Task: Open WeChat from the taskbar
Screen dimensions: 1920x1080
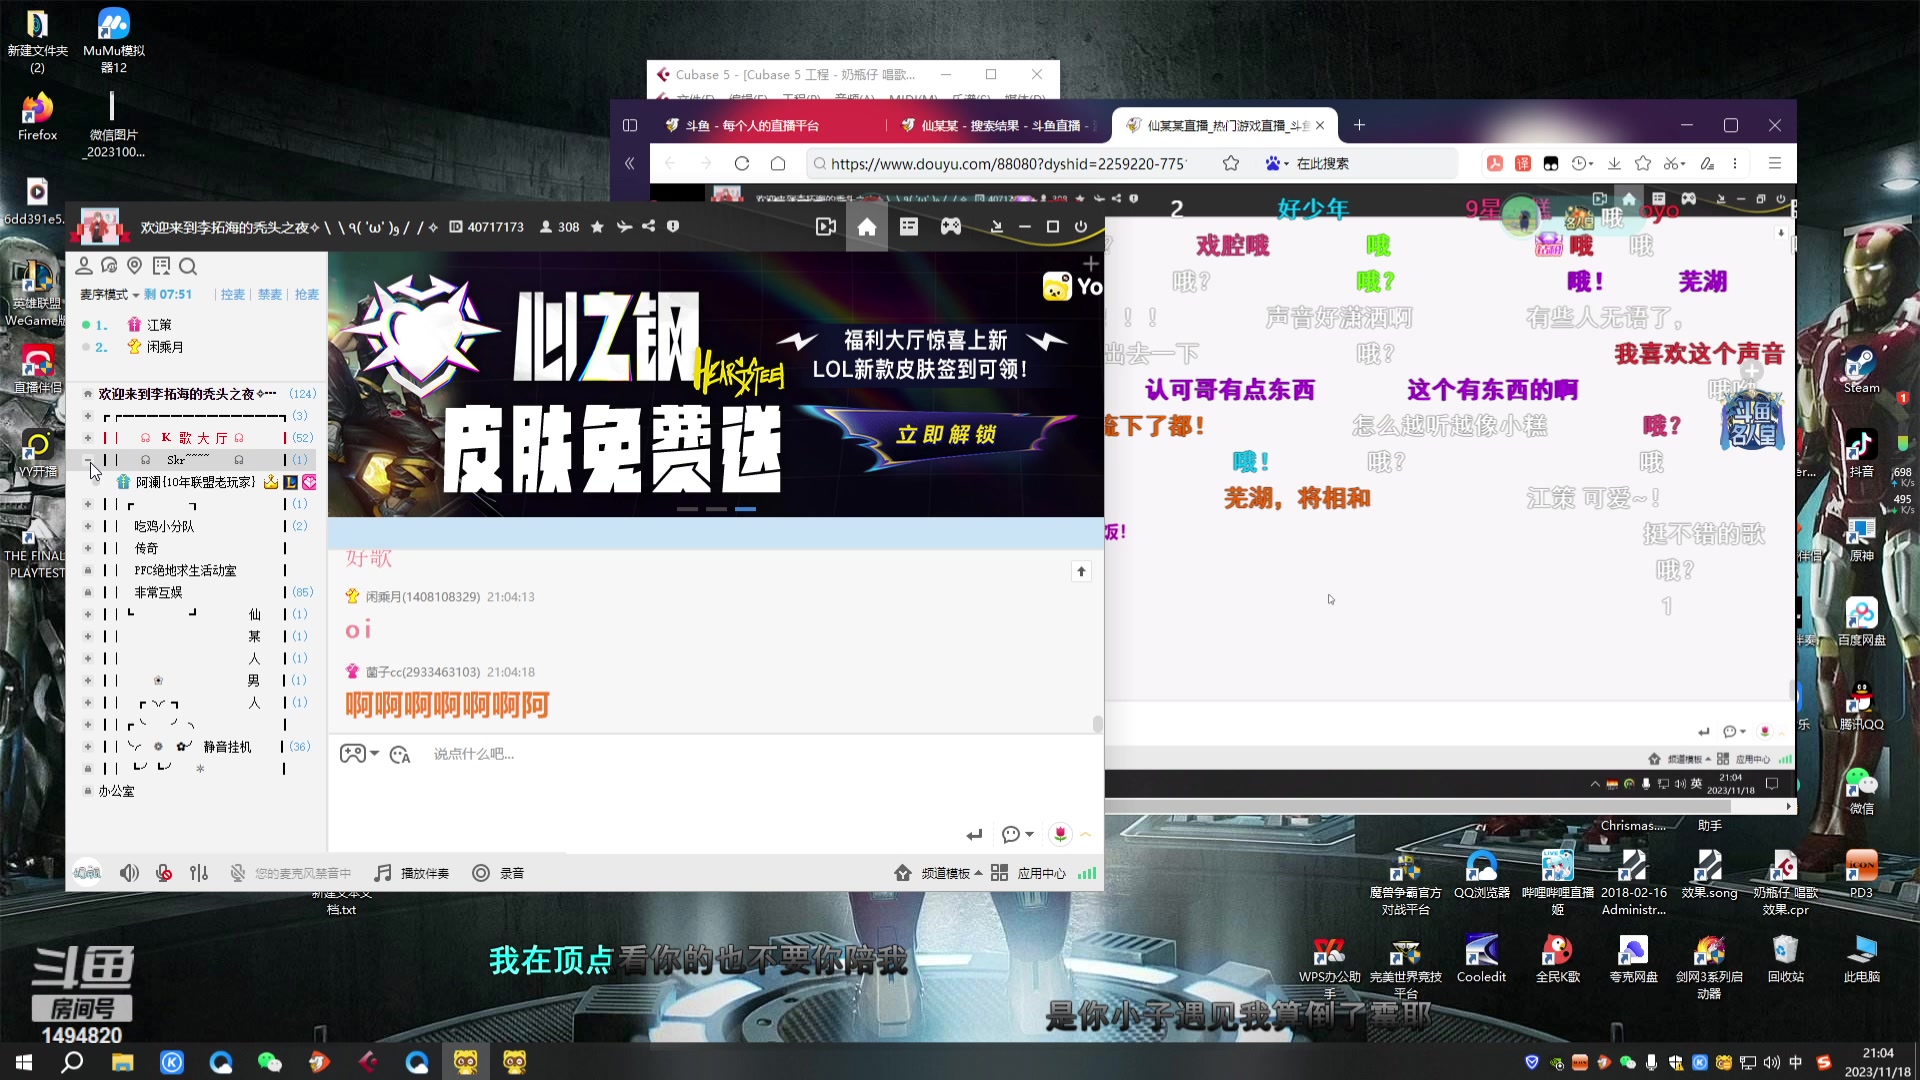Action: point(269,1062)
